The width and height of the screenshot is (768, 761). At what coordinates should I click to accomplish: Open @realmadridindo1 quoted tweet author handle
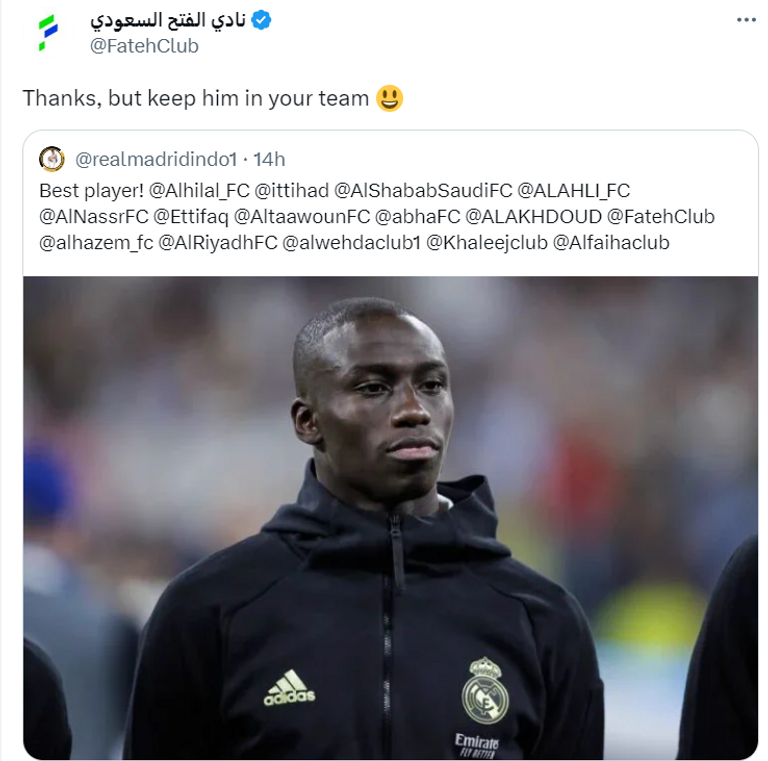[156, 159]
